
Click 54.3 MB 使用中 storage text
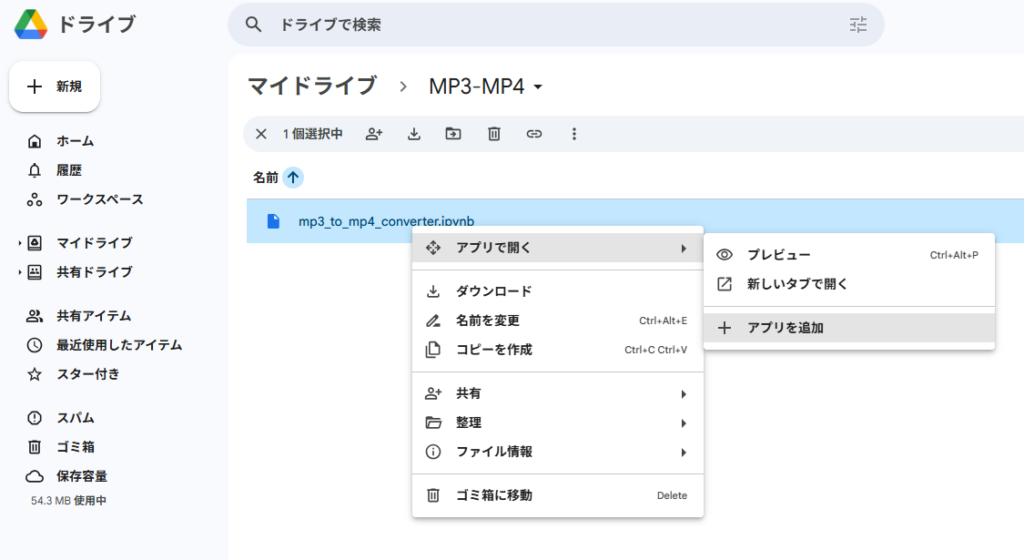69,501
